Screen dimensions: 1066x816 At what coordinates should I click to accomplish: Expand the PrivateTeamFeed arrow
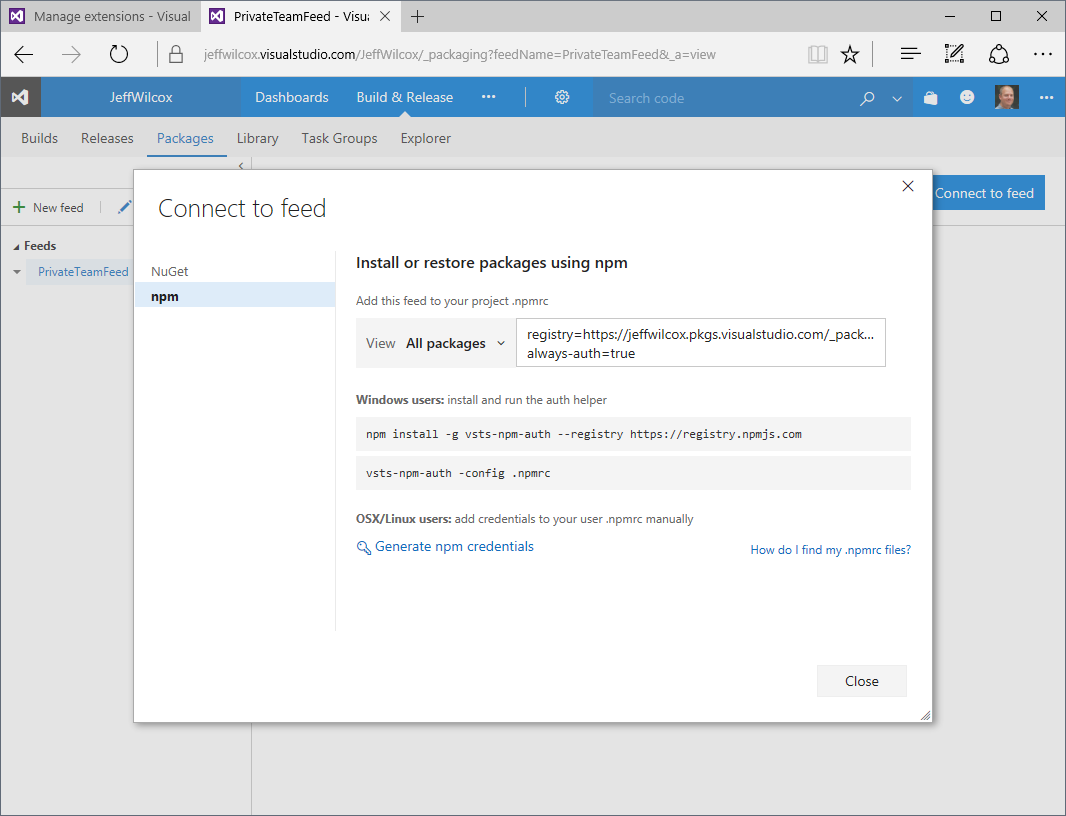click(x=17, y=272)
